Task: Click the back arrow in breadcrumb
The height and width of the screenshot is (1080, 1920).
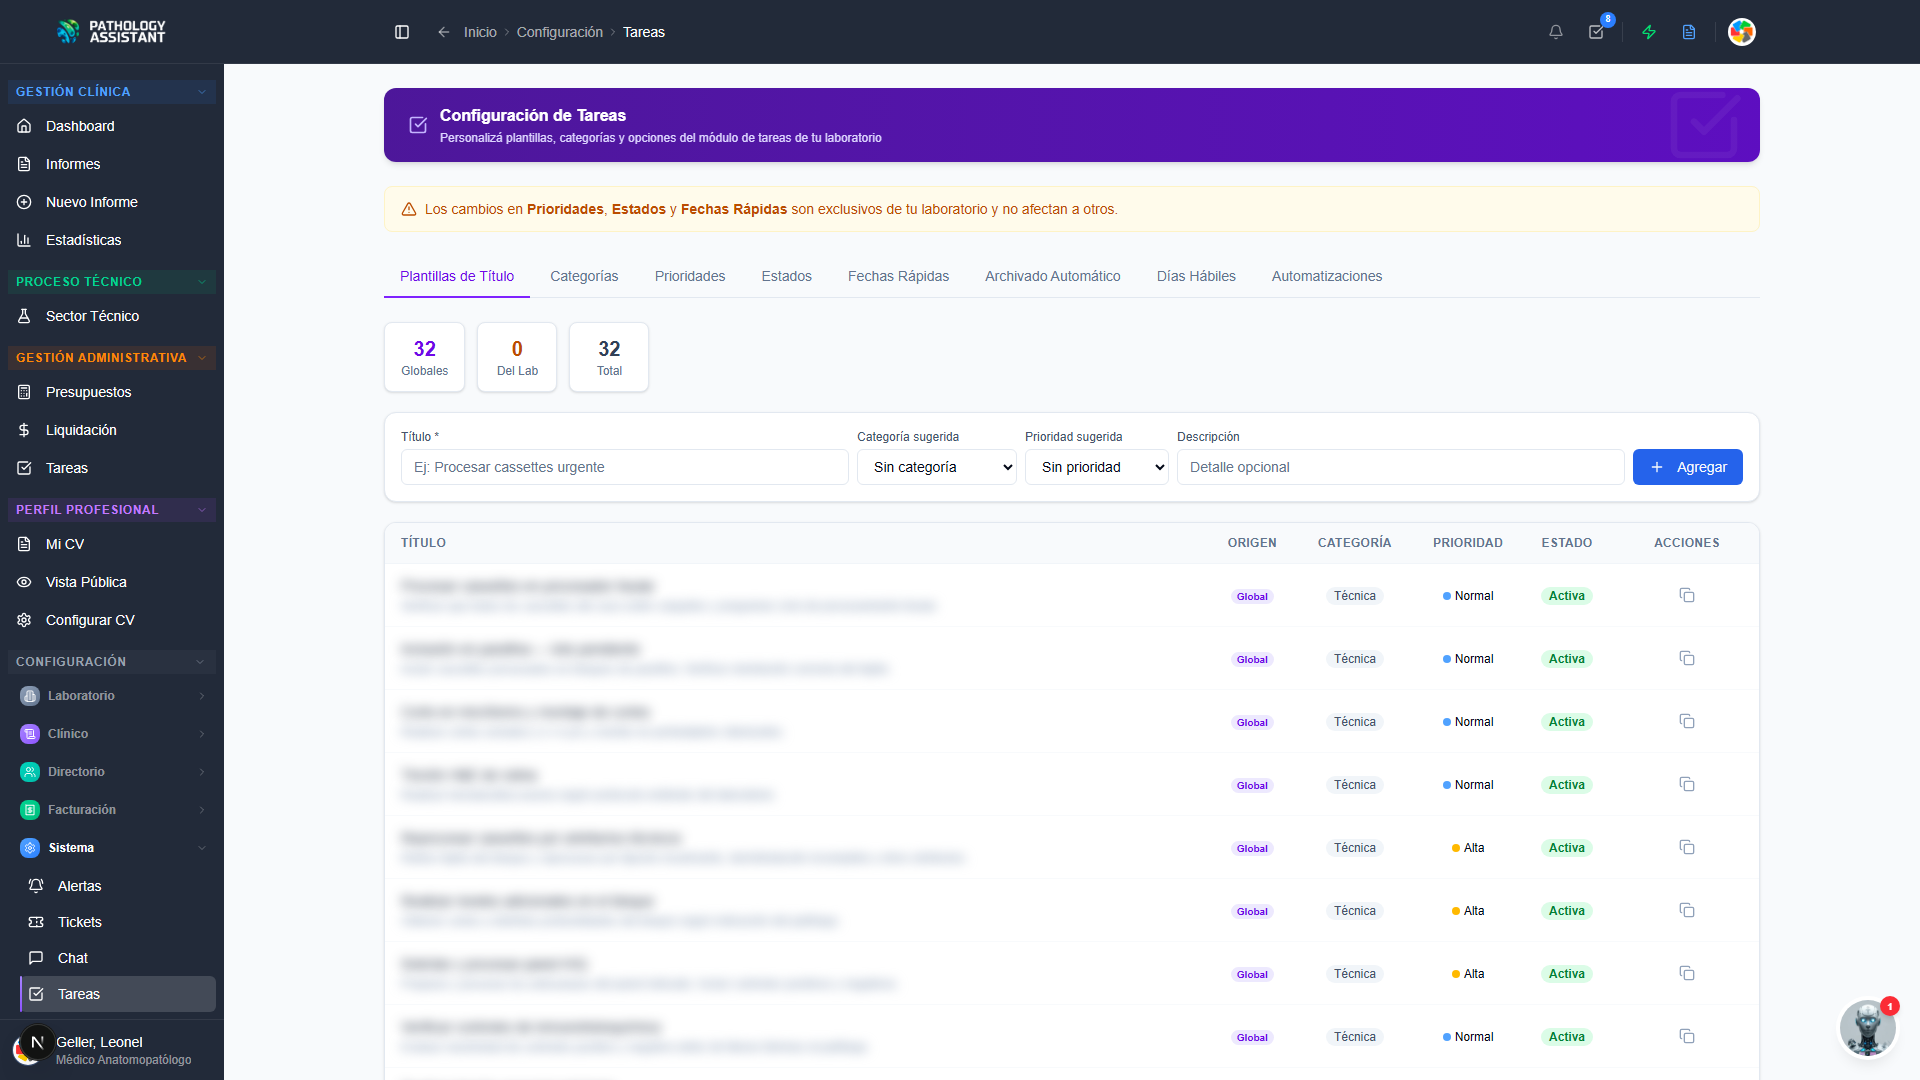Action: (444, 32)
